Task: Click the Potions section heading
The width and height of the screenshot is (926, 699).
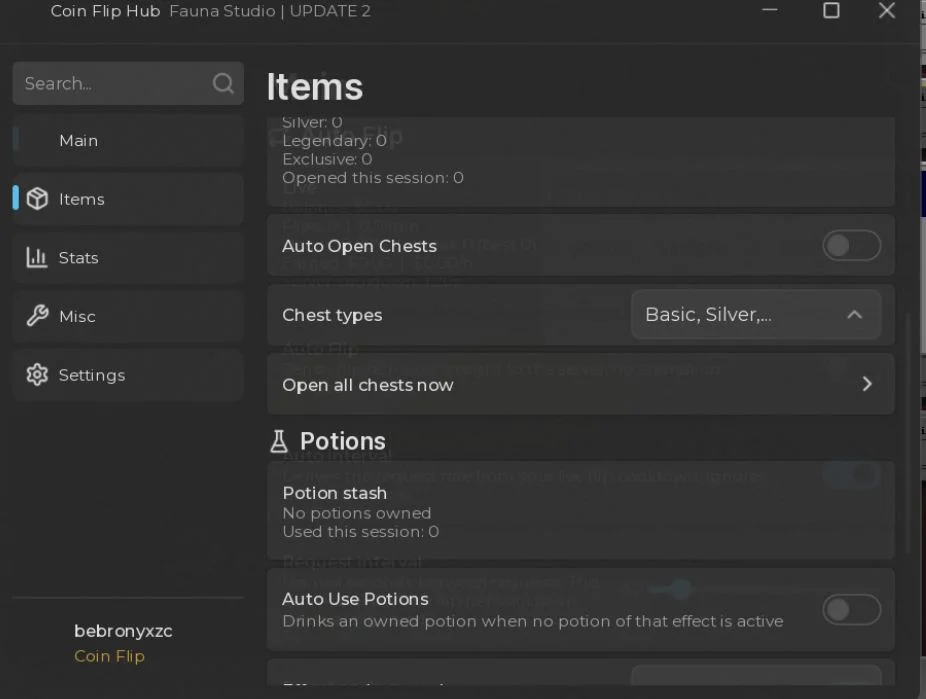Action: point(343,442)
